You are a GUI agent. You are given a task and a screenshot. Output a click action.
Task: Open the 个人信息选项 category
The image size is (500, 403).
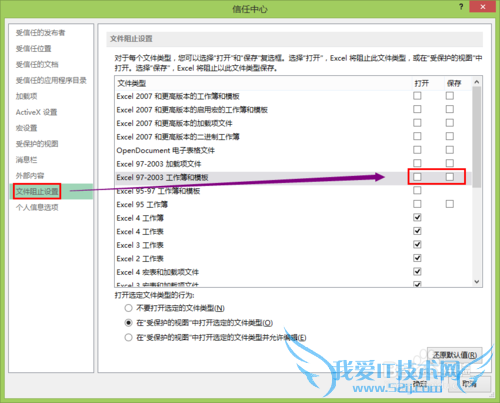click(37, 207)
